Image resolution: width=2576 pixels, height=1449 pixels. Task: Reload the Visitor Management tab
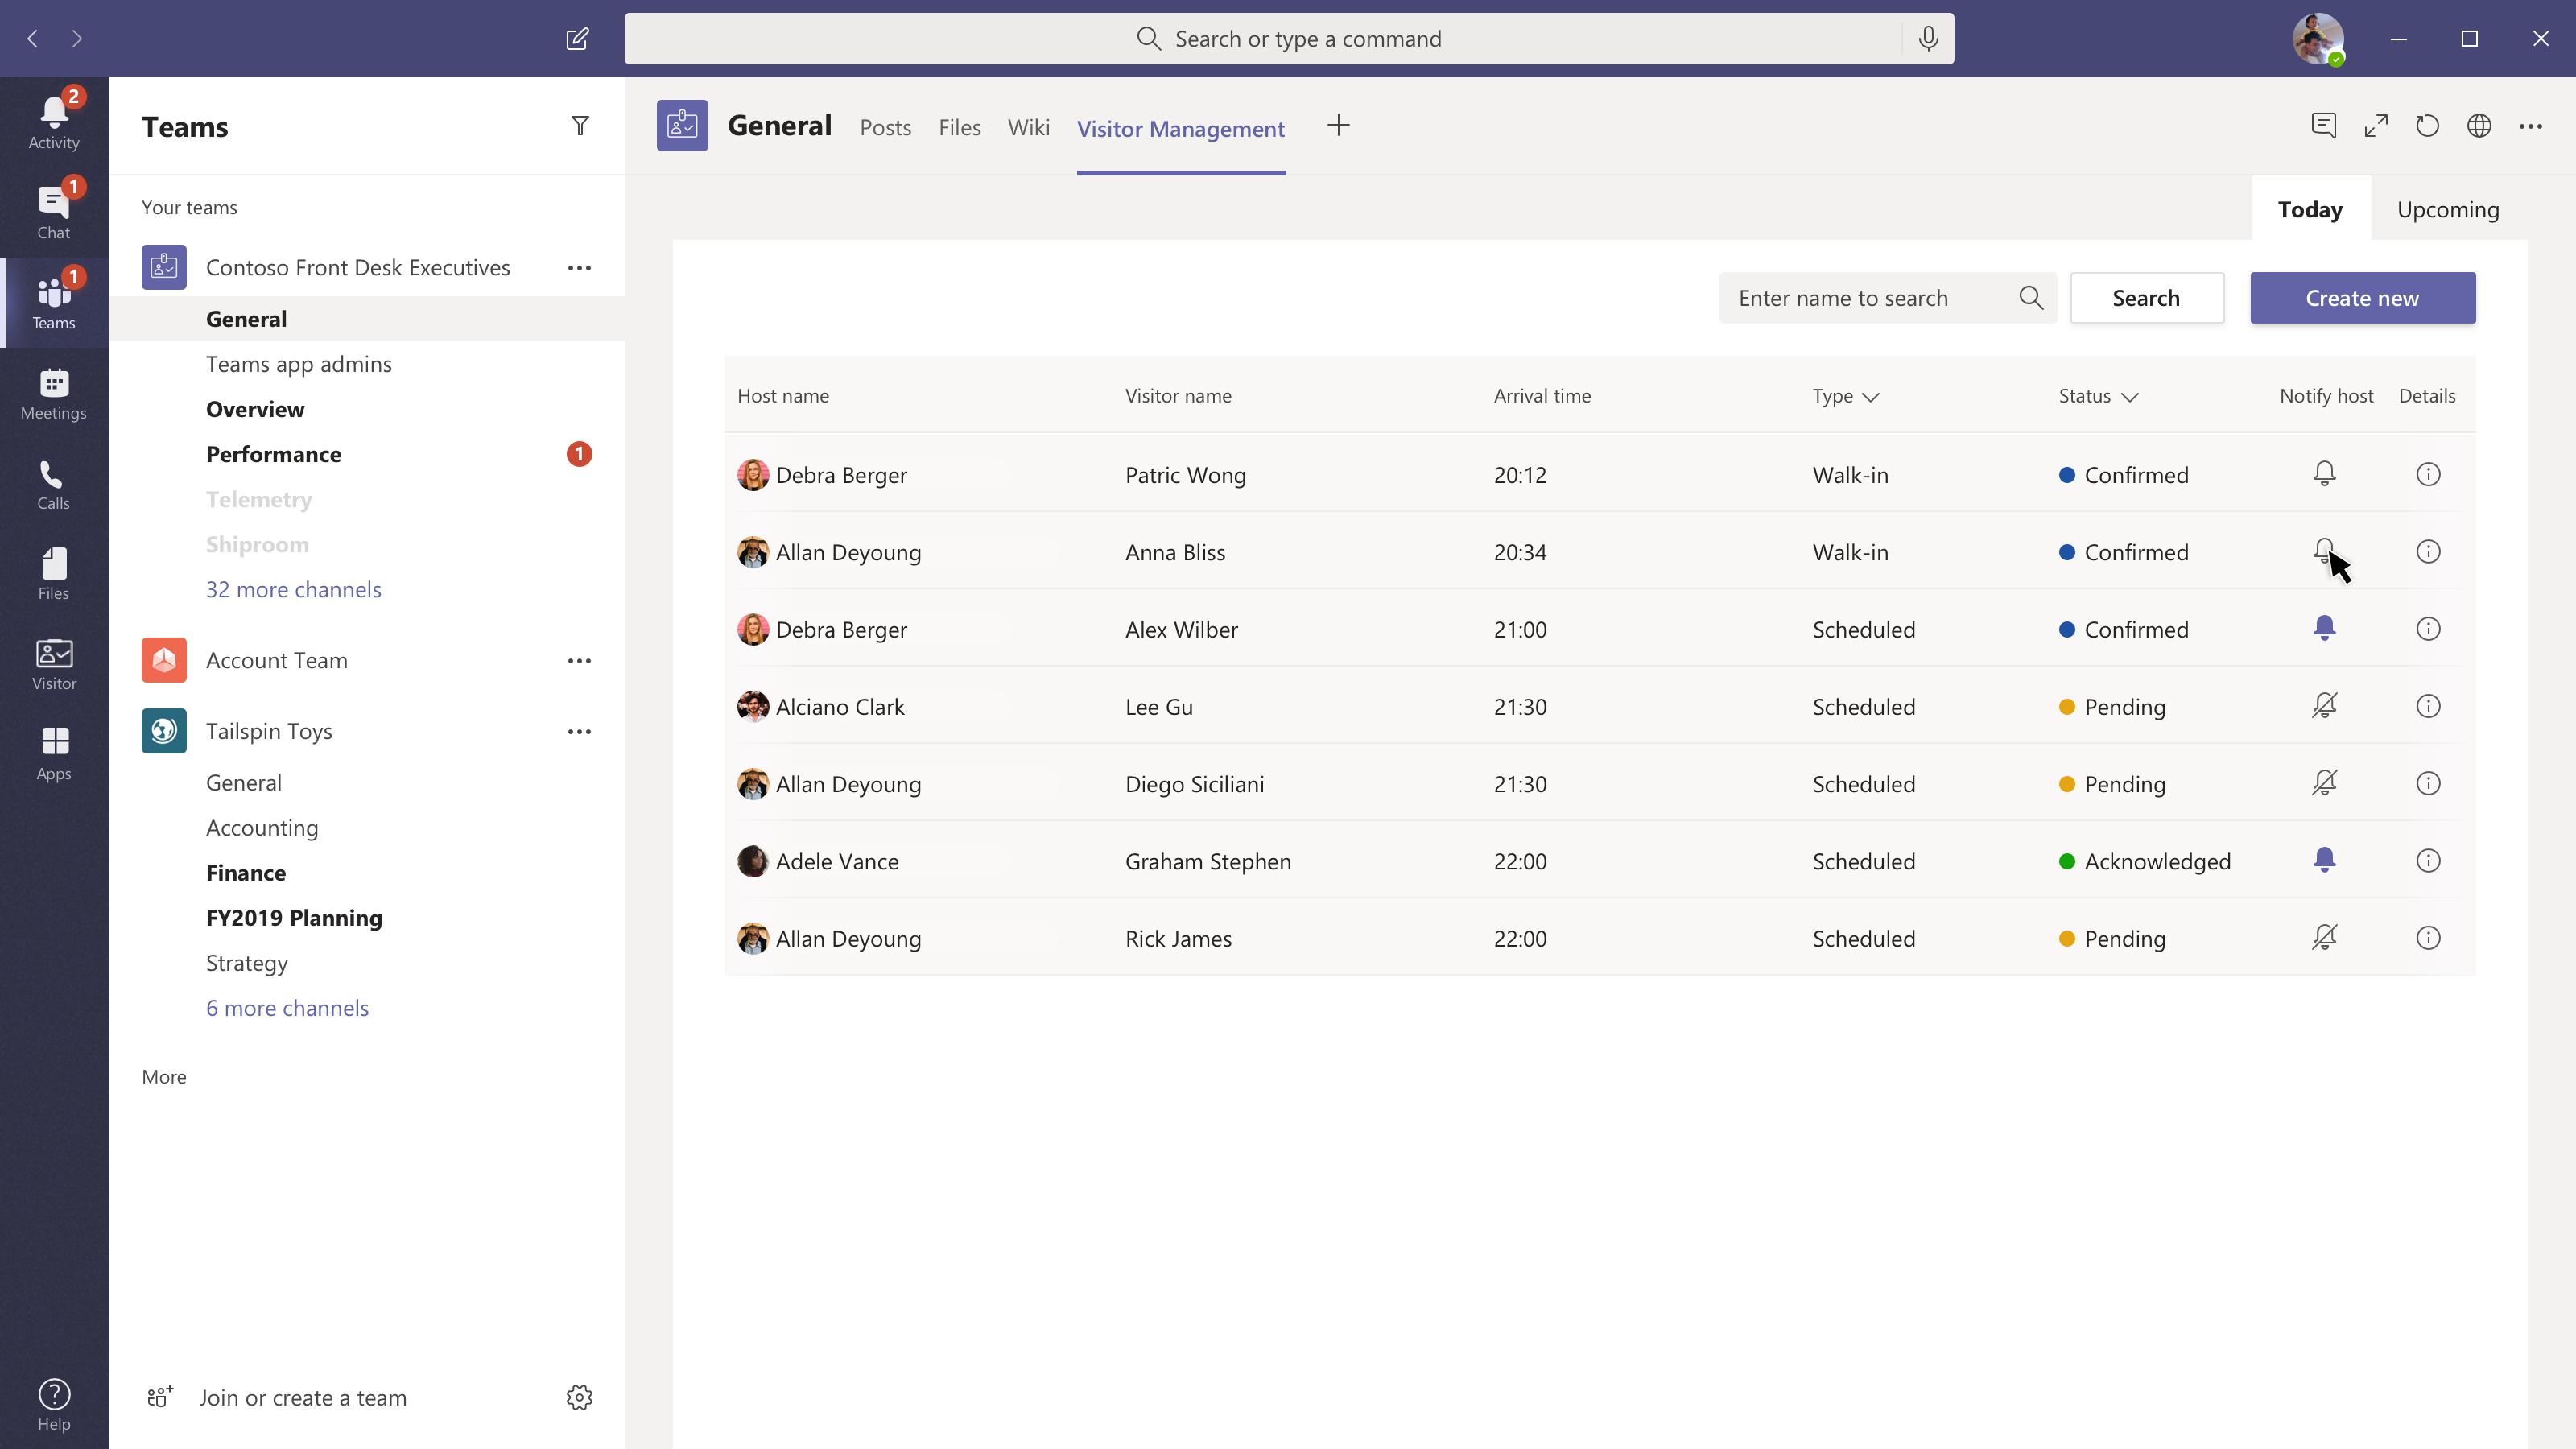[x=2427, y=126]
